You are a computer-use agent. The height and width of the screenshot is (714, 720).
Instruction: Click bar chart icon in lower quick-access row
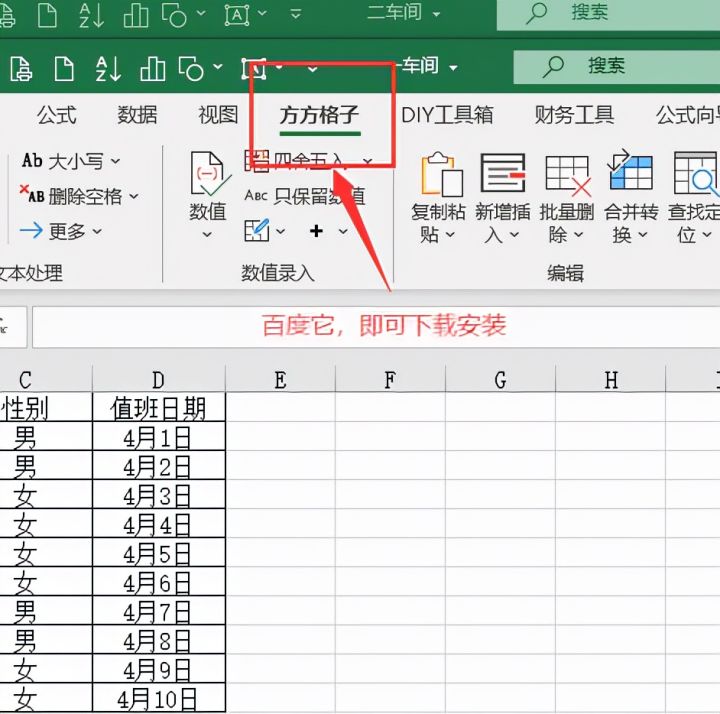[x=152, y=69]
